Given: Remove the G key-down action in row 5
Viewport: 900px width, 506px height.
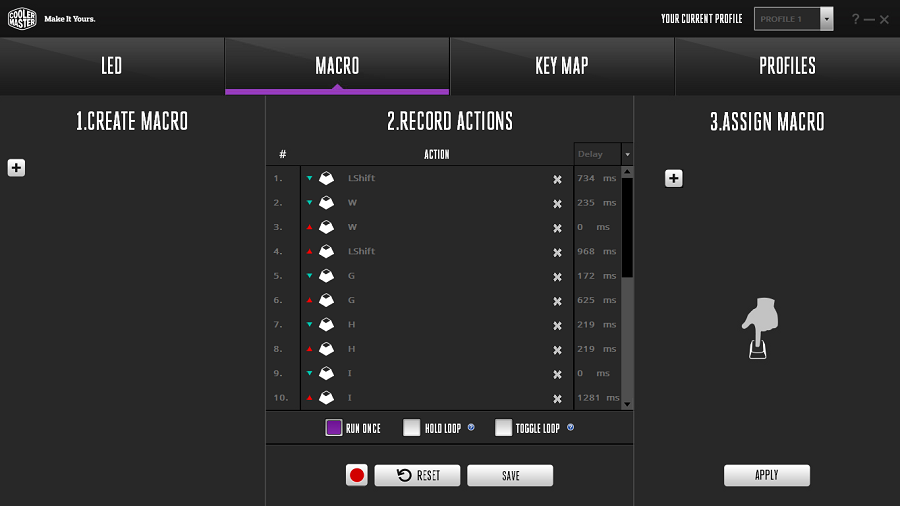Looking at the screenshot, I should pyautogui.click(x=557, y=277).
